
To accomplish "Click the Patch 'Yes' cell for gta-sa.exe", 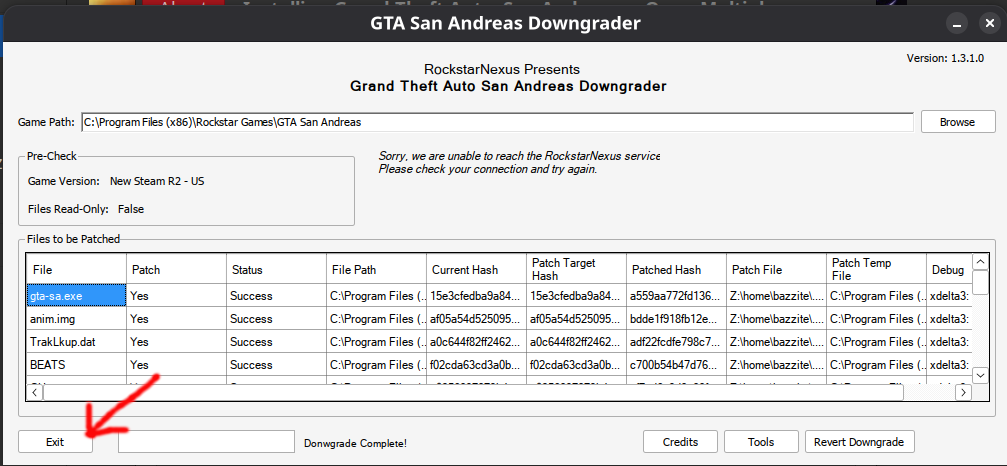I will 177,296.
